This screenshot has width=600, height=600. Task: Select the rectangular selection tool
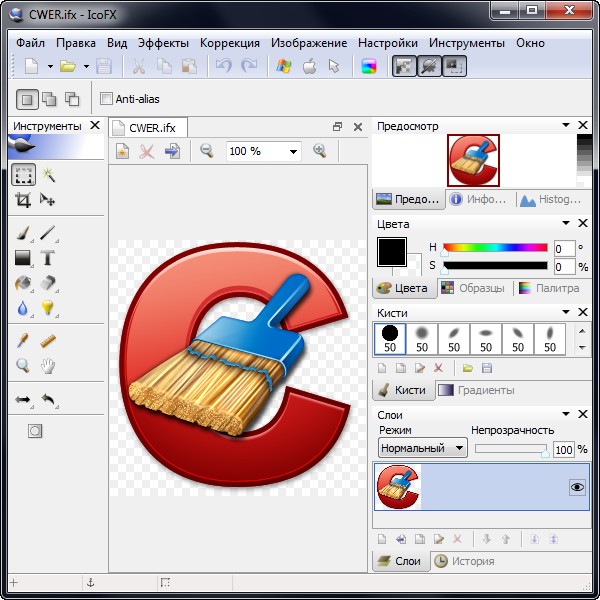coord(24,176)
